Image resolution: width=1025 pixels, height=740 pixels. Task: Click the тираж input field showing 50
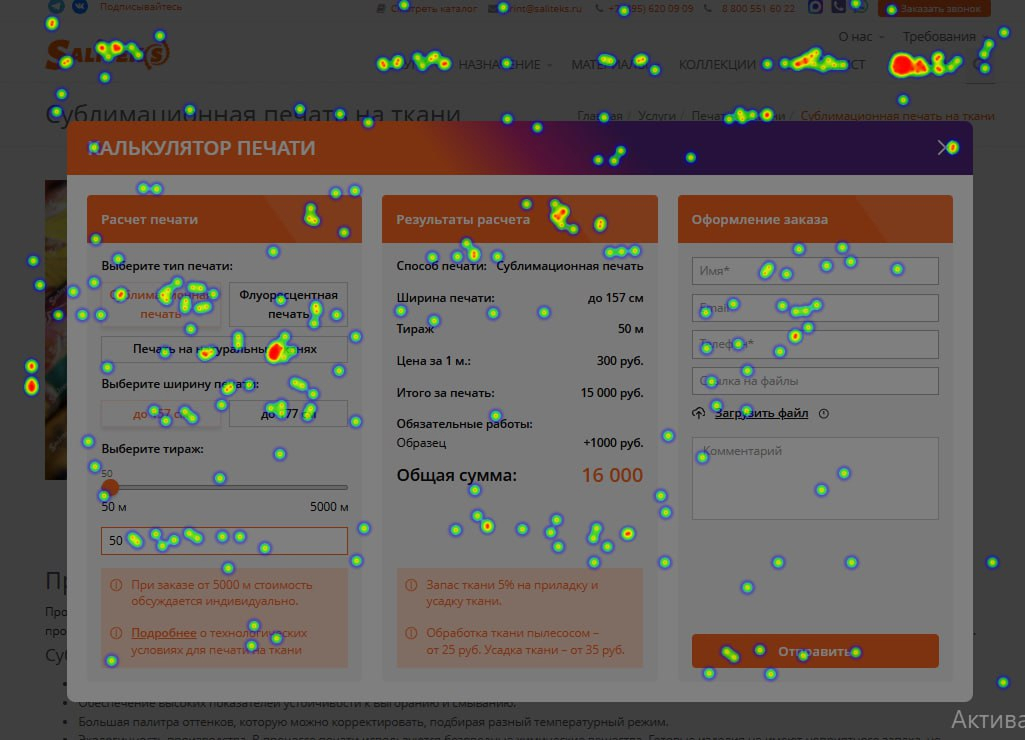[224, 541]
